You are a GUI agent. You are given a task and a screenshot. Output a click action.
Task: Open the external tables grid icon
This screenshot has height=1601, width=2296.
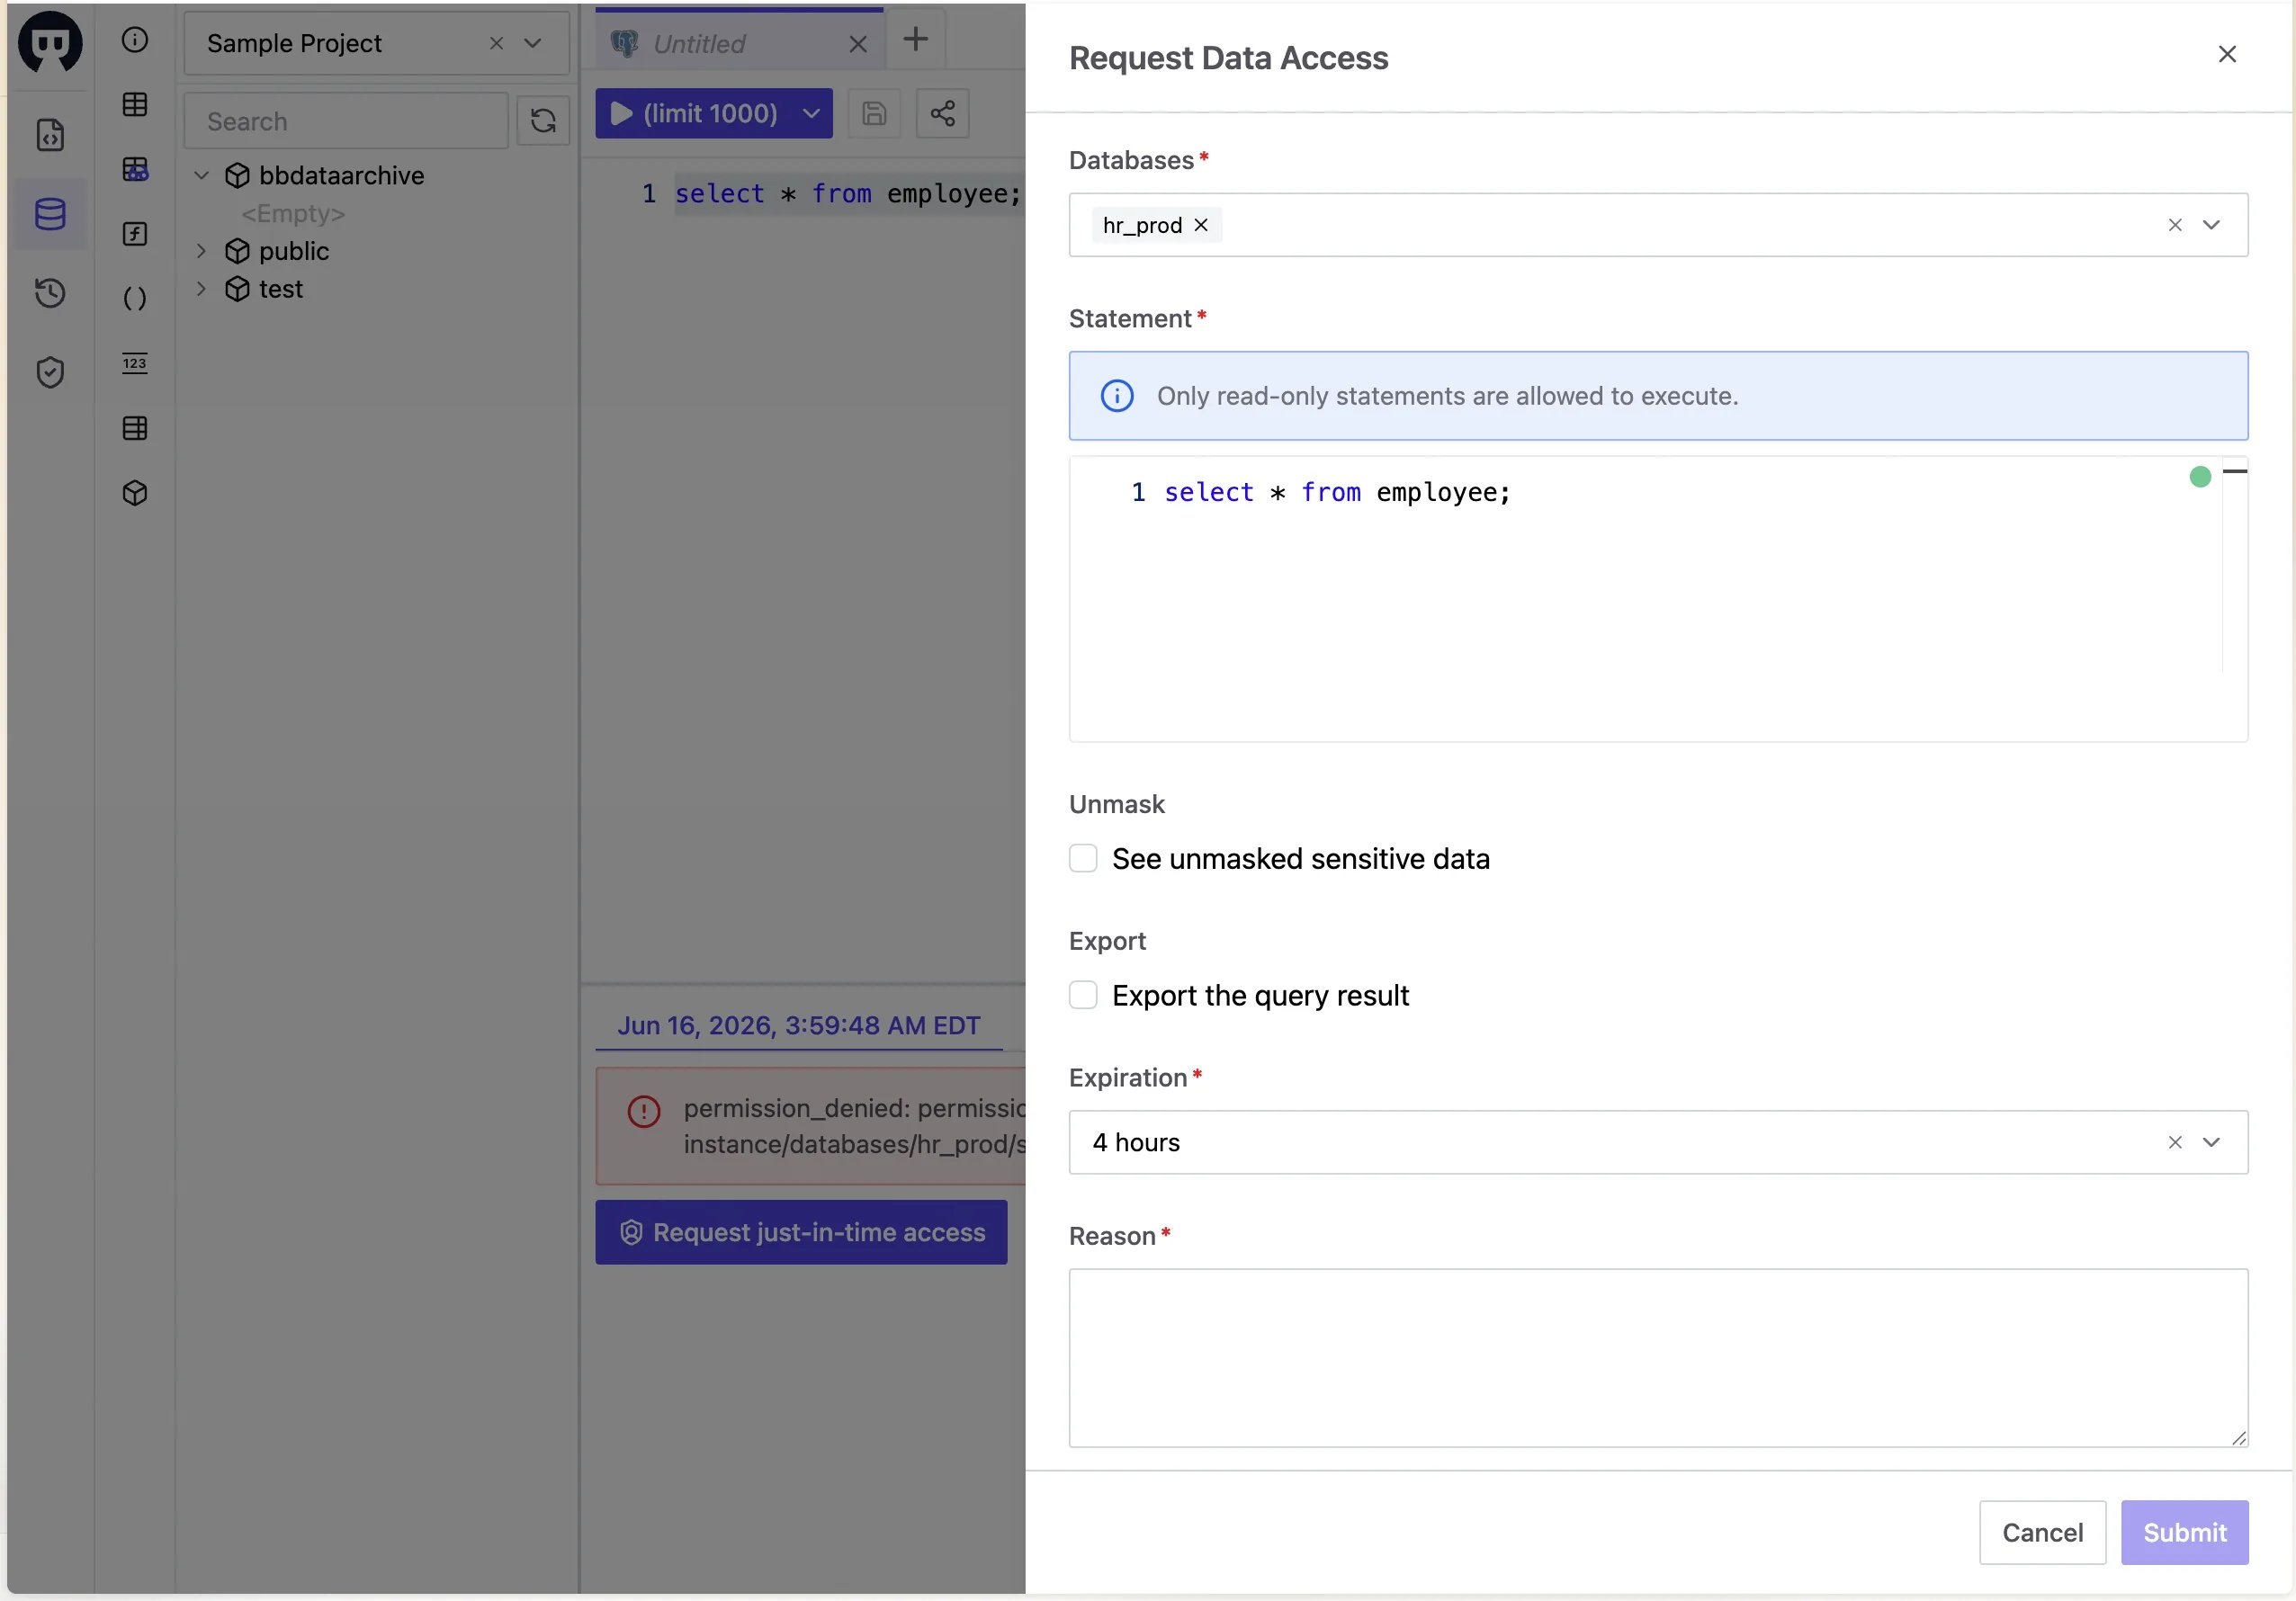pos(135,428)
